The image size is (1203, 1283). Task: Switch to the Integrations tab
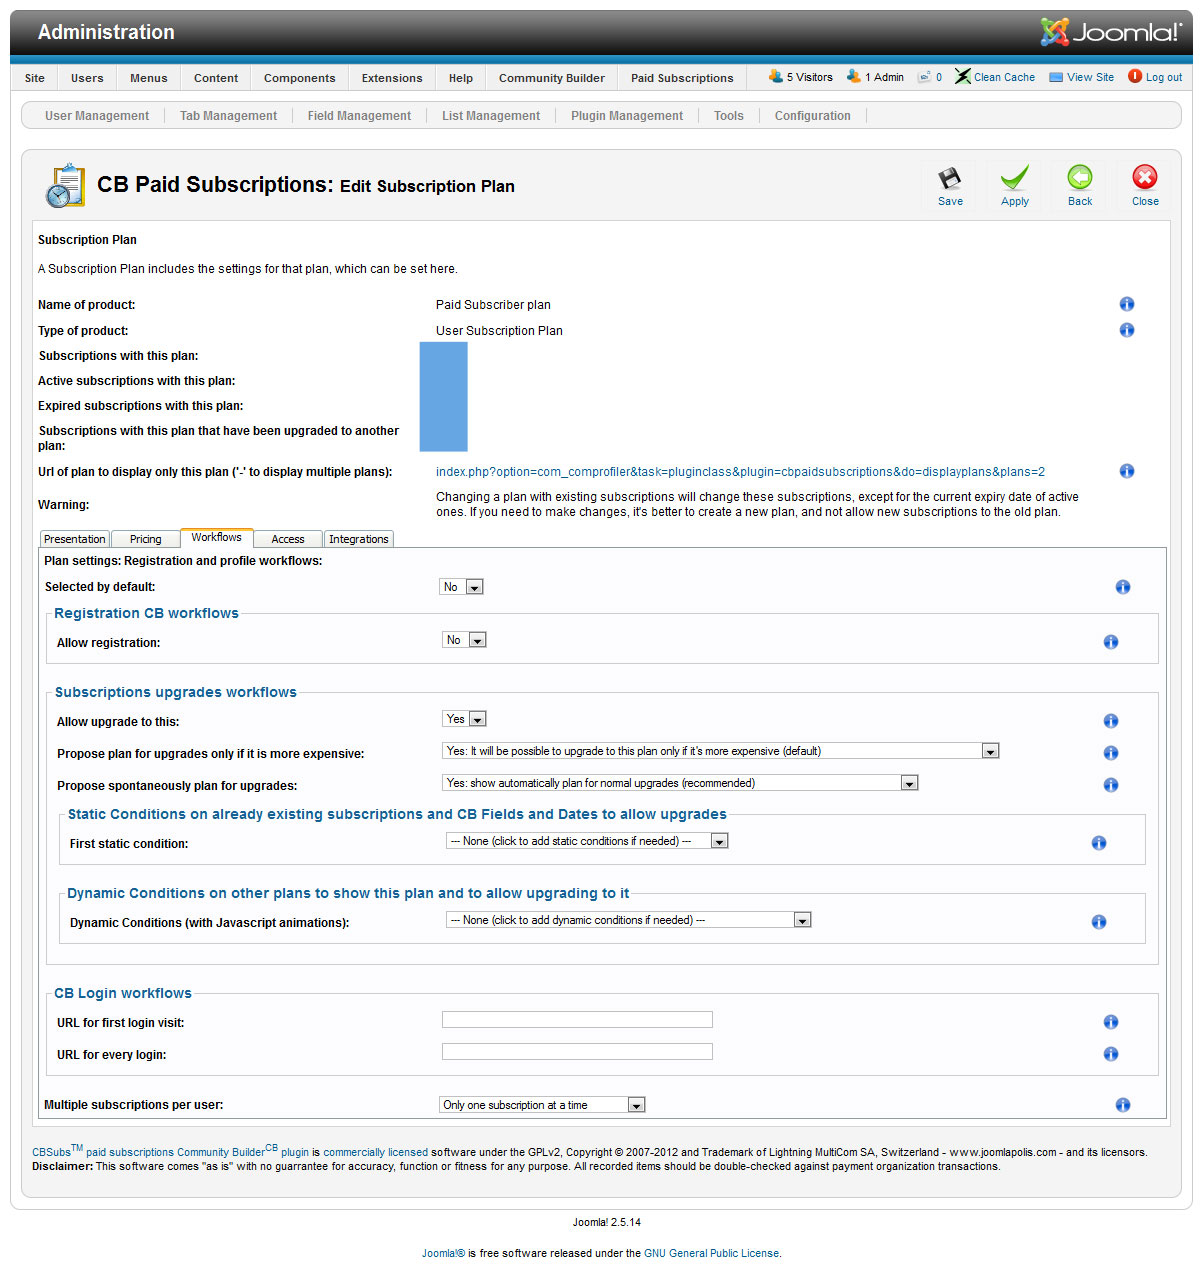359,539
